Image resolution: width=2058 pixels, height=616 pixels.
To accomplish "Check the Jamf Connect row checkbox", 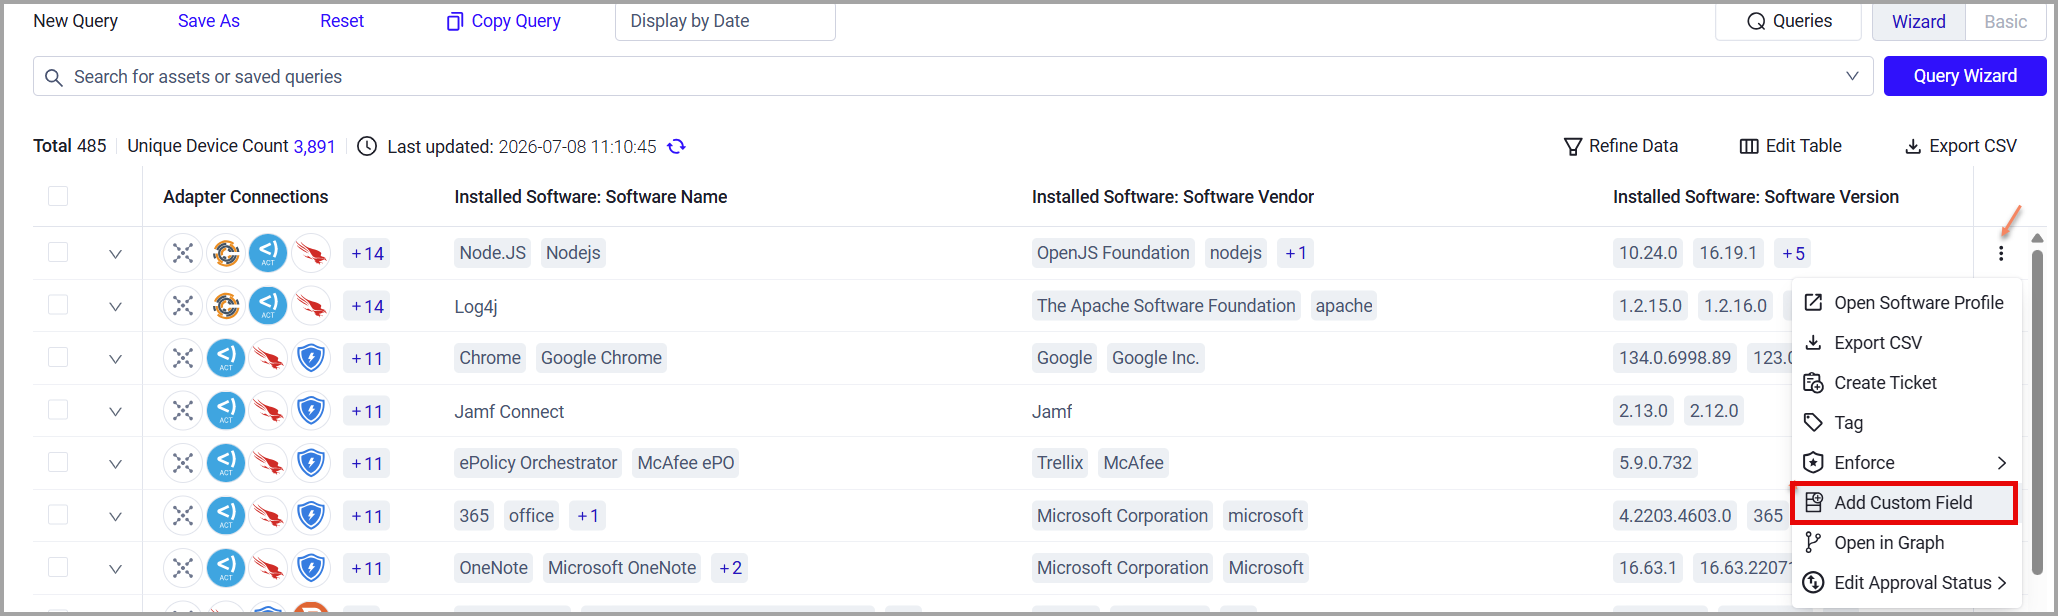I will (x=58, y=410).
